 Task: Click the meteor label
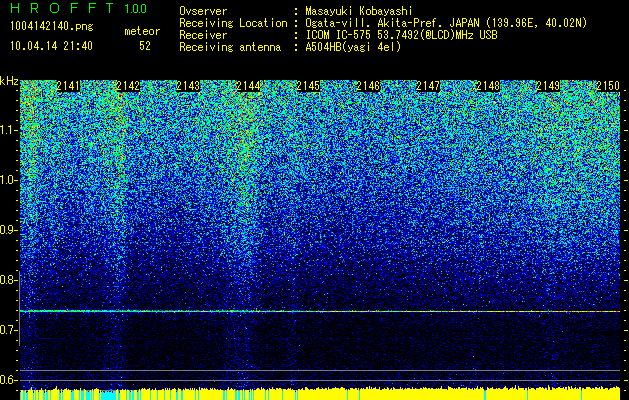pyautogui.click(x=142, y=31)
